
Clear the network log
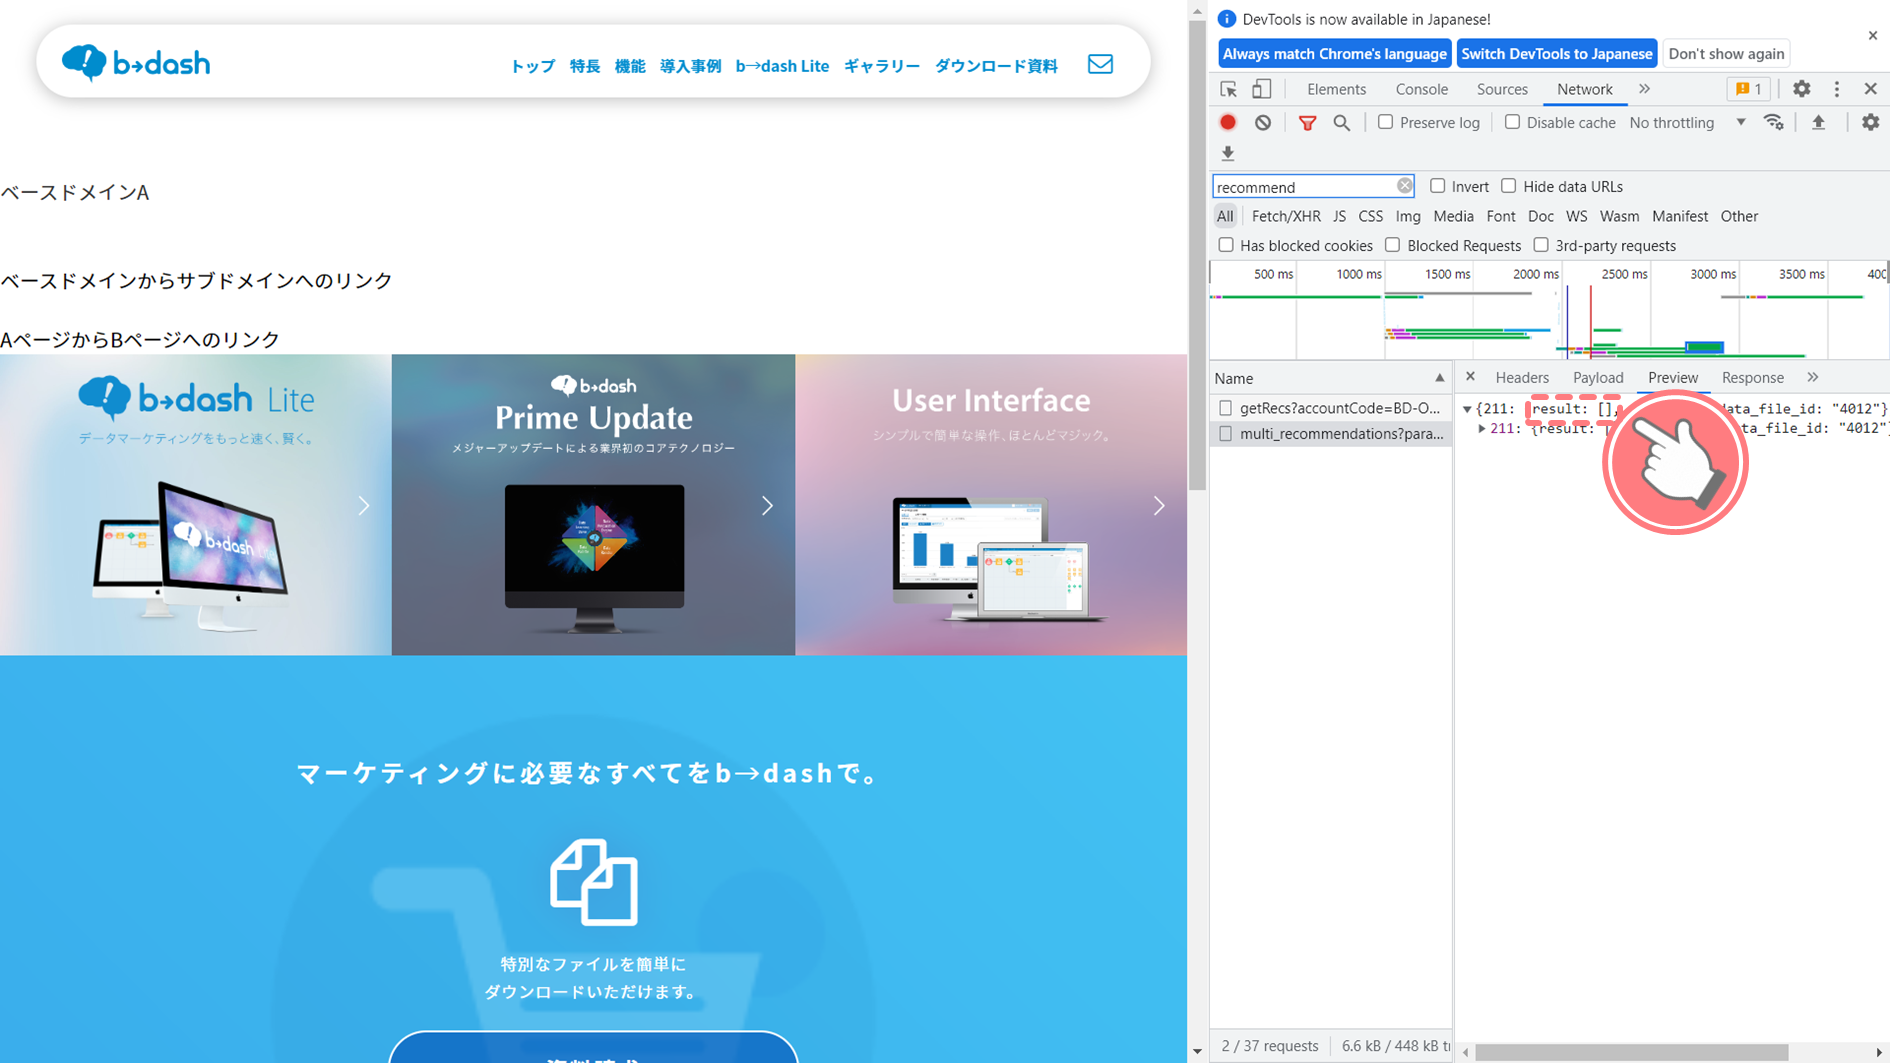pyautogui.click(x=1263, y=122)
